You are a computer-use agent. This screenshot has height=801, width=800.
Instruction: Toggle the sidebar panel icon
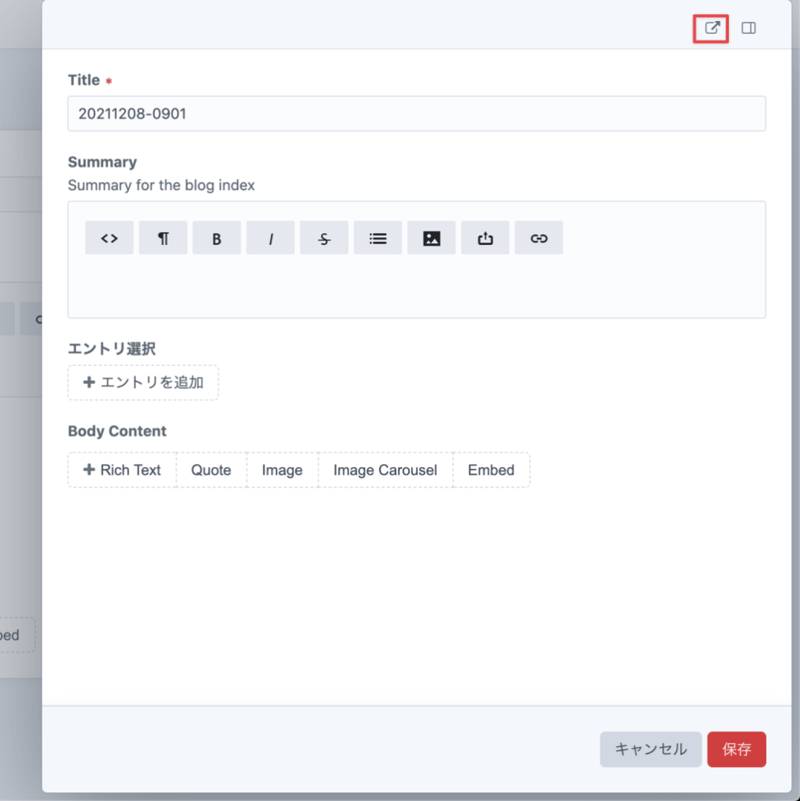(748, 28)
